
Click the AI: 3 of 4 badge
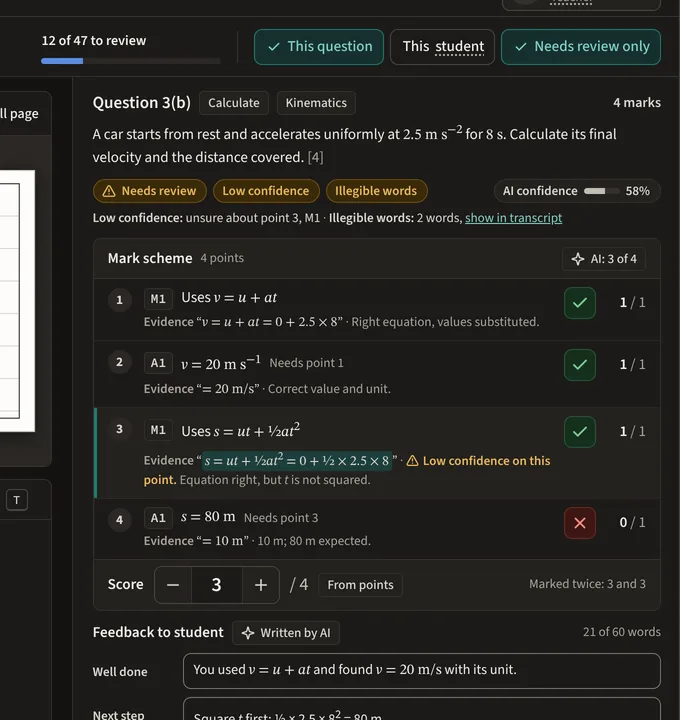point(604,259)
